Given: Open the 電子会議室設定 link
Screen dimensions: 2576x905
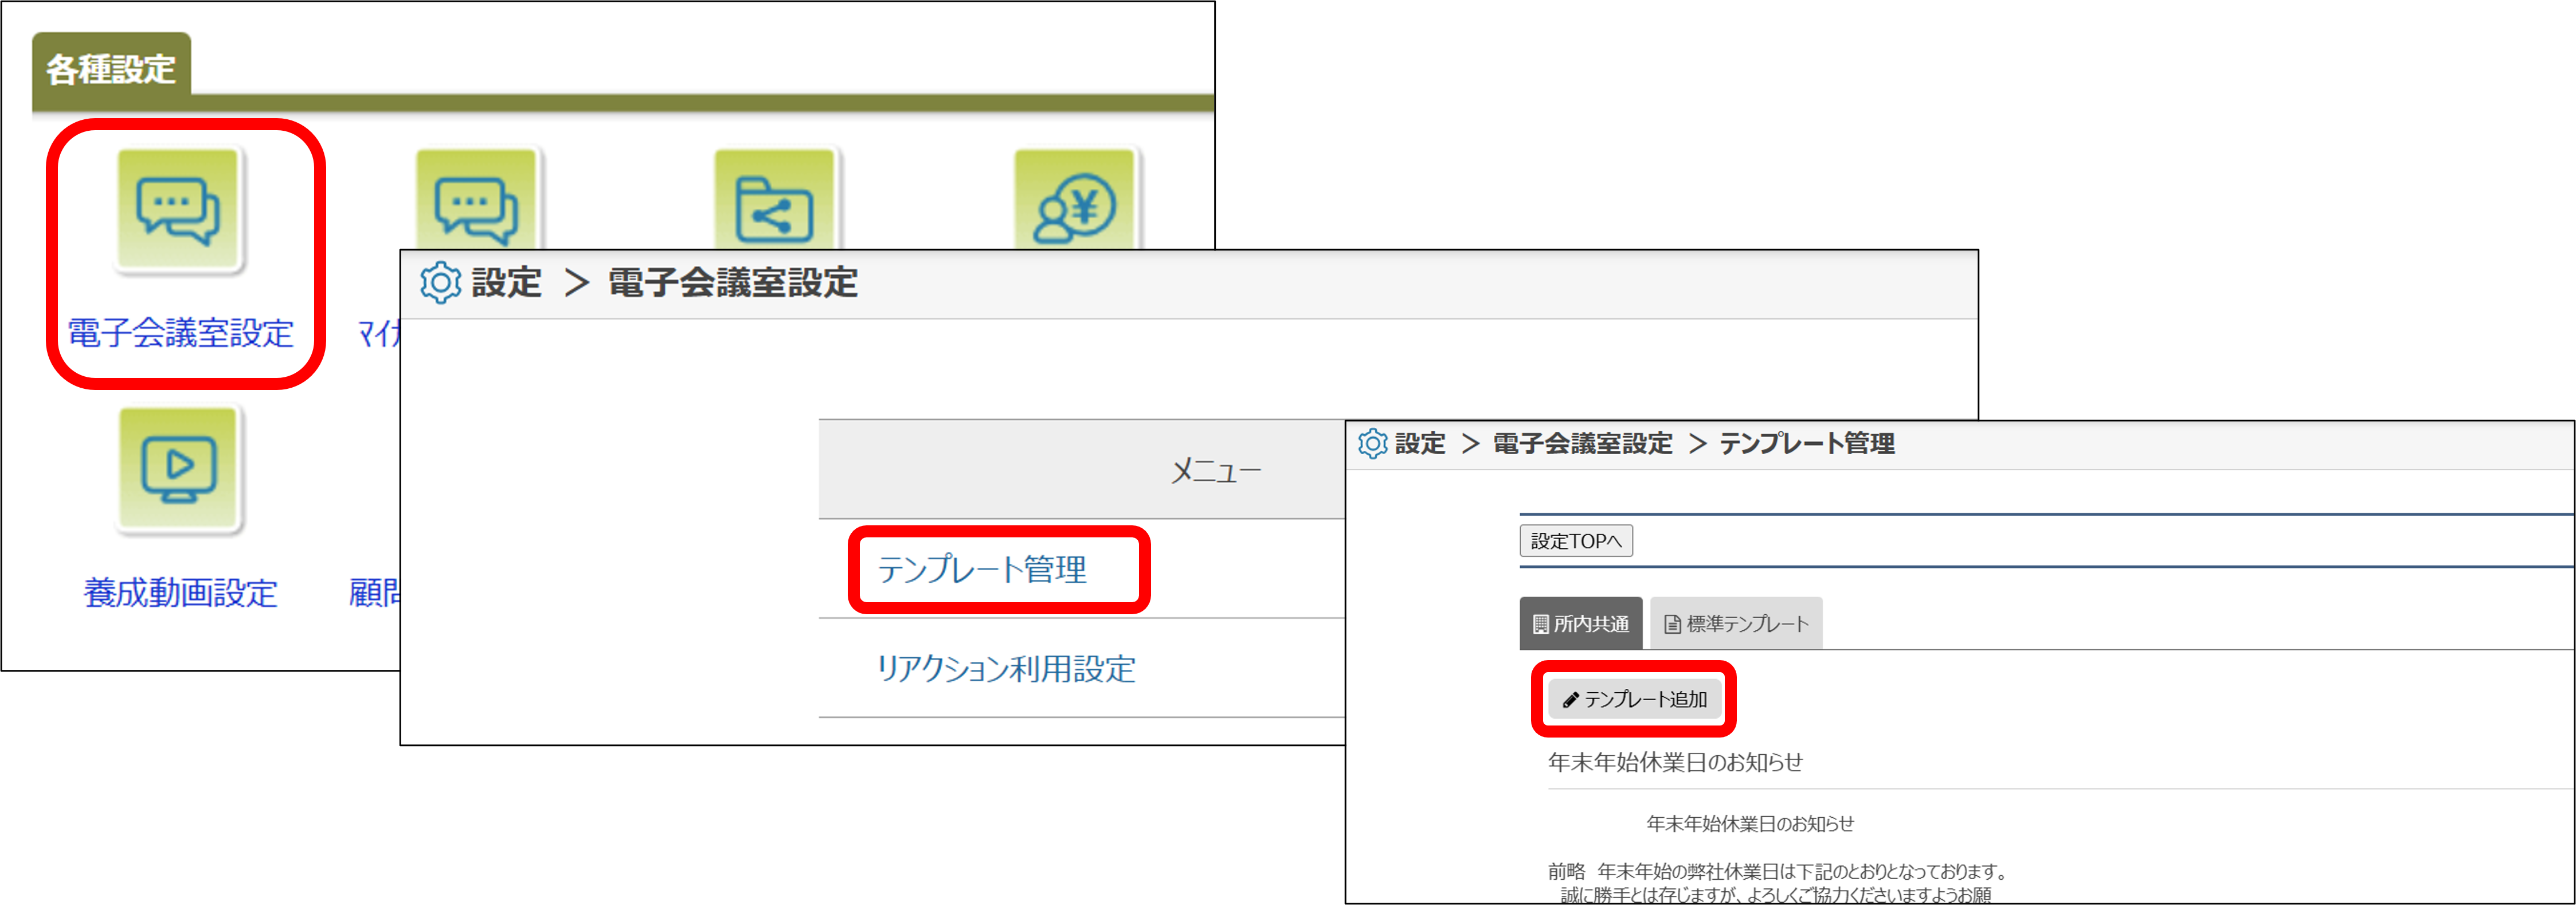Looking at the screenshot, I should click(x=180, y=333).
